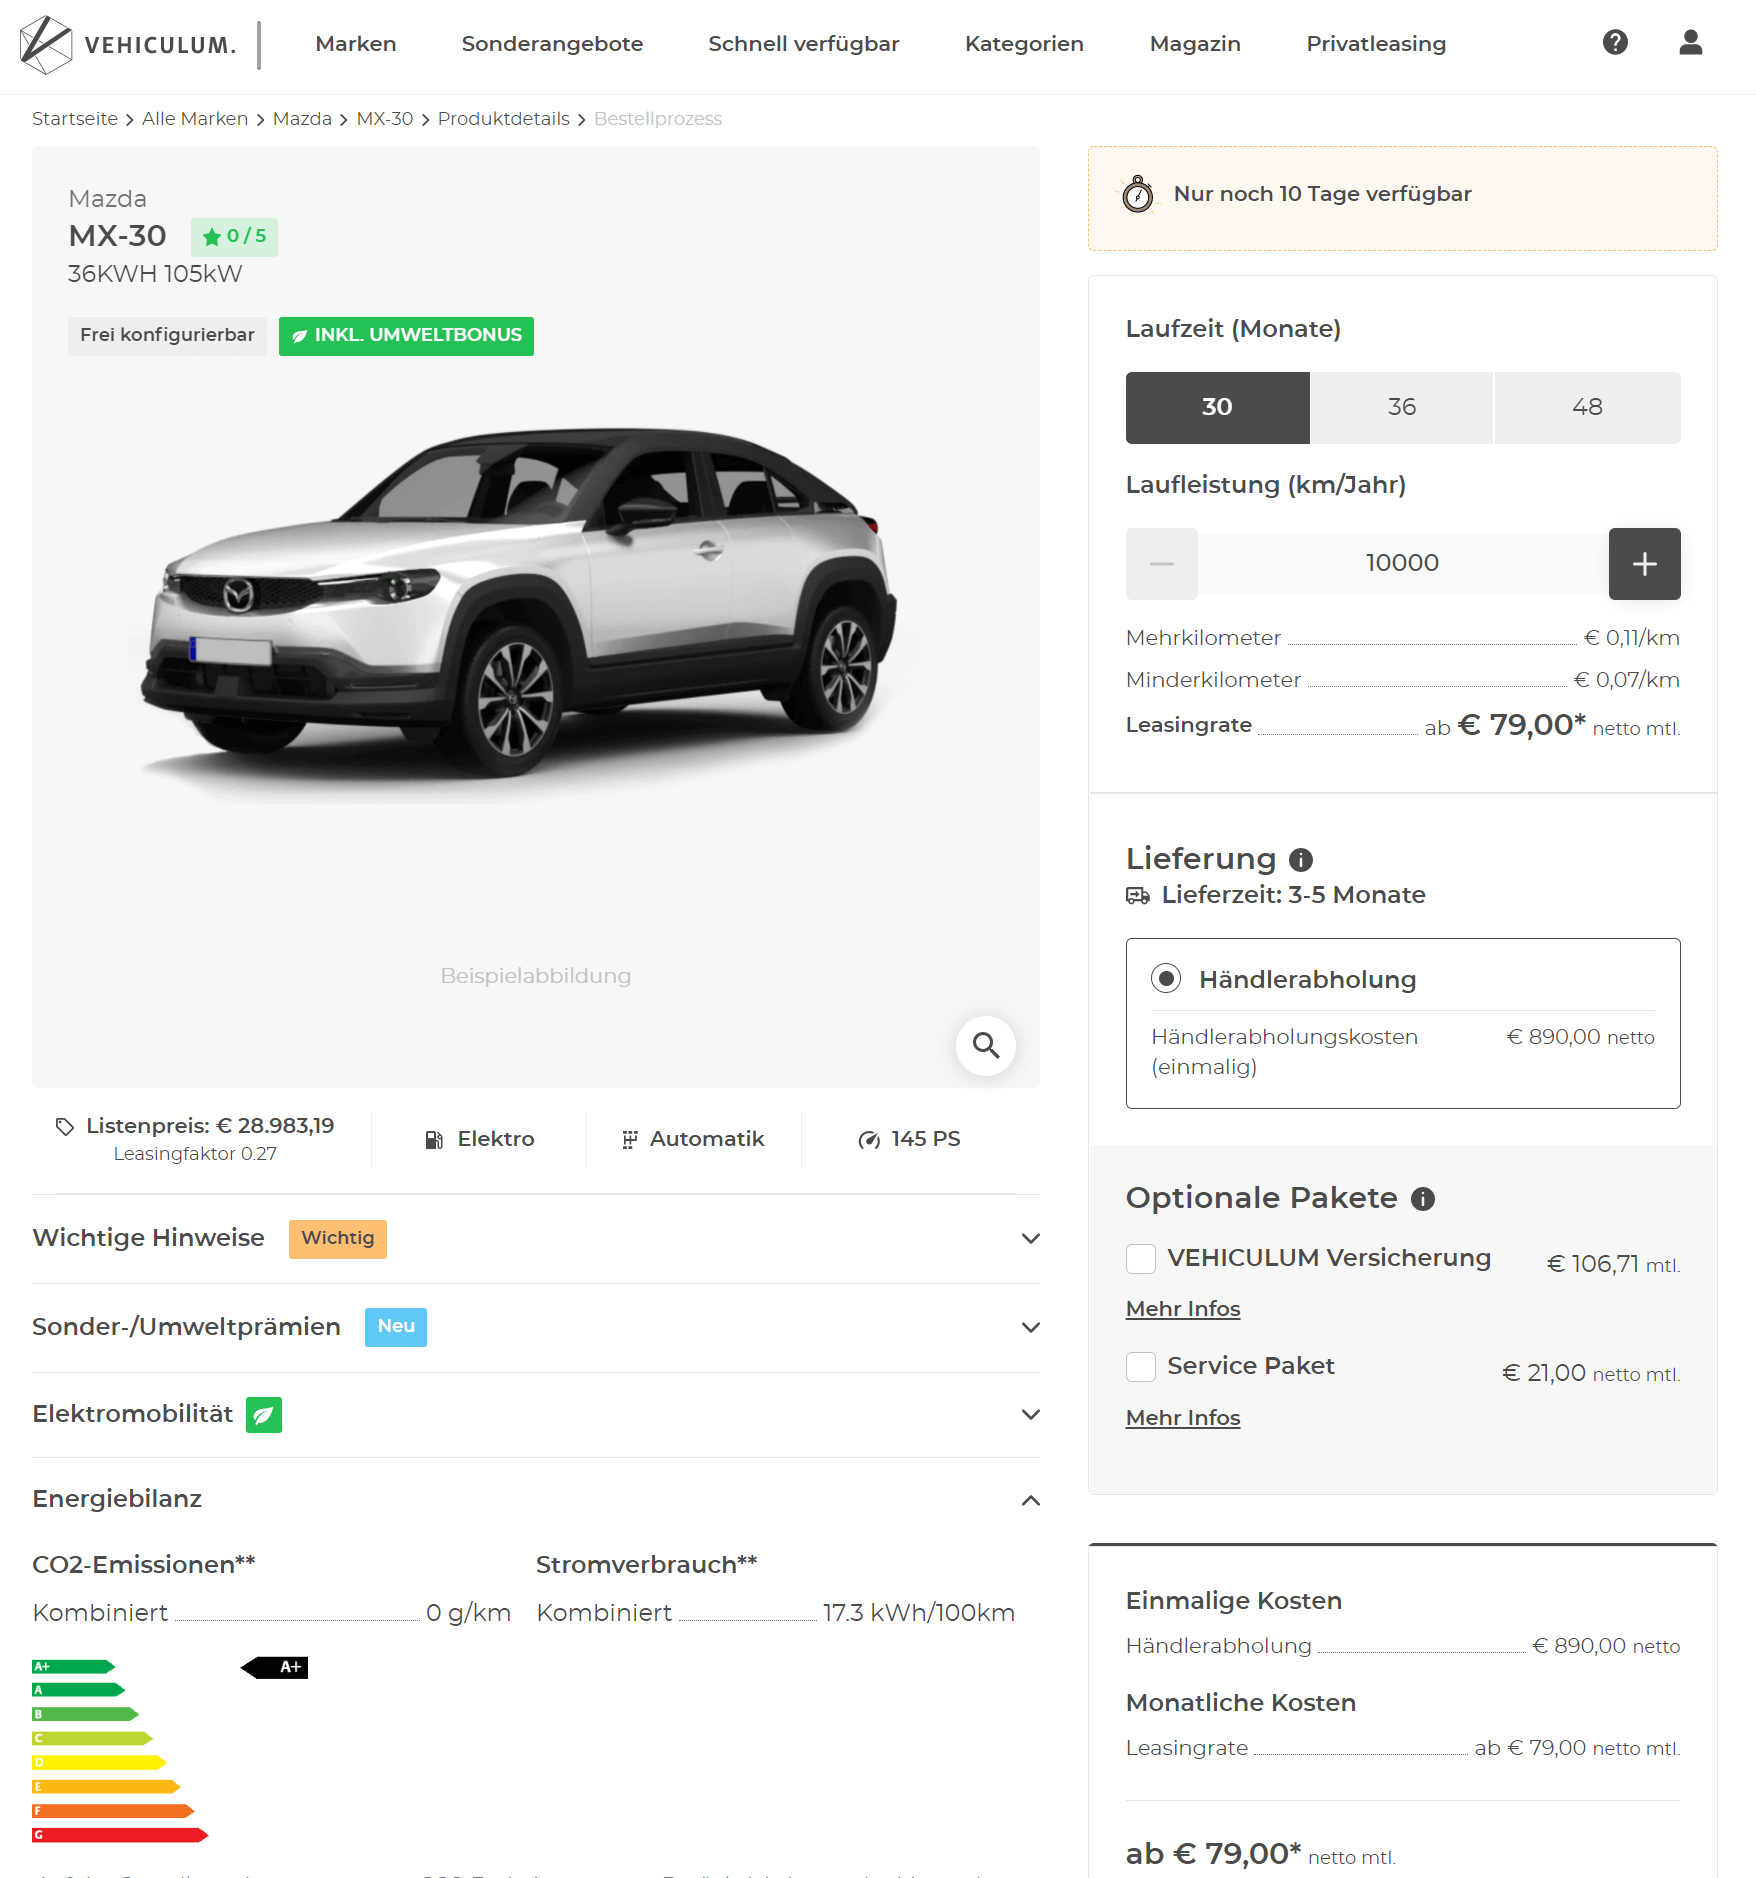1756x1878 pixels.
Task: Expand the Sonder-/Umweltprämien section
Action: click(536, 1328)
